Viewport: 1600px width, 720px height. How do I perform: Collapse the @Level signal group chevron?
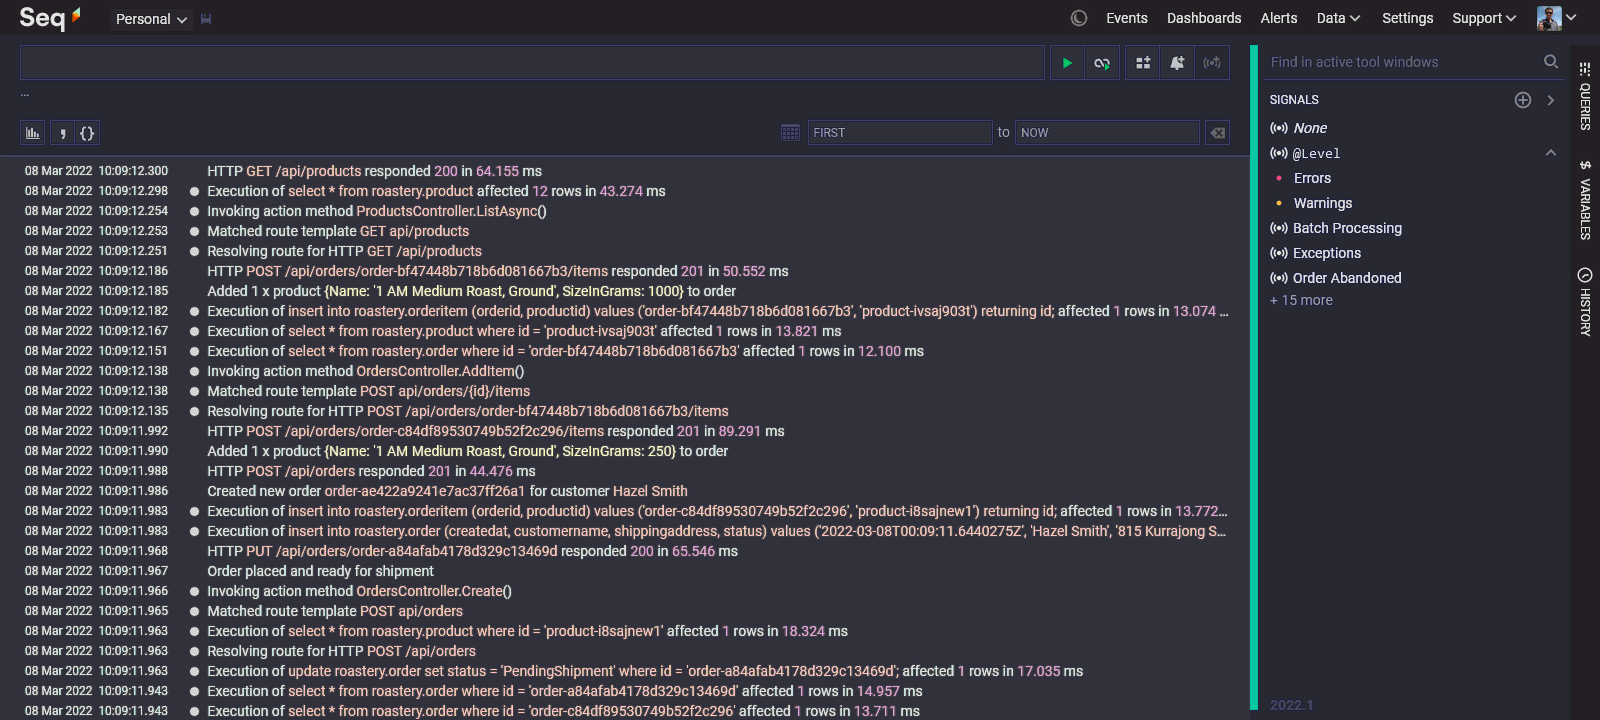[1551, 153]
